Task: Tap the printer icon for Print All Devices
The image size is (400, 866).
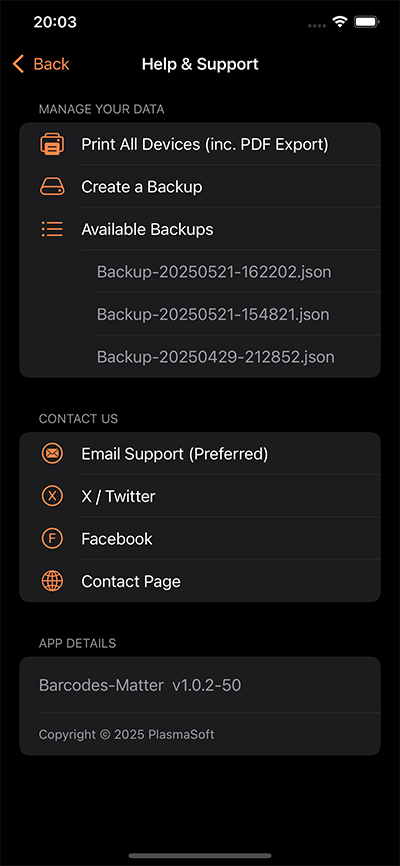Action: pyautogui.click(x=52, y=144)
